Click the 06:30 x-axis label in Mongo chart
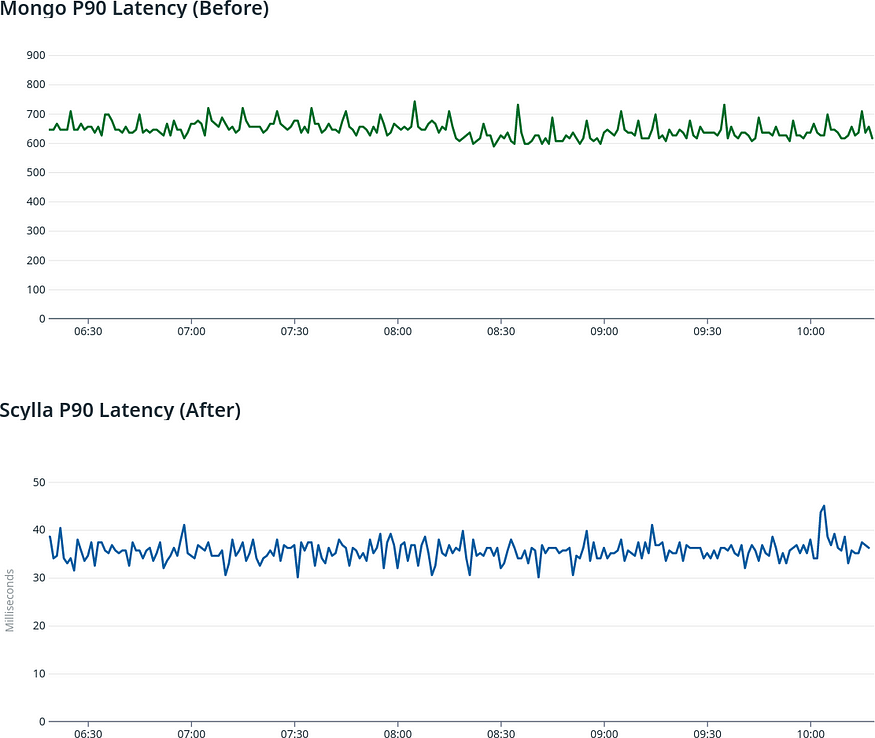Image resolution: width=875 pixels, height=738 pixels. coord(88,331)
